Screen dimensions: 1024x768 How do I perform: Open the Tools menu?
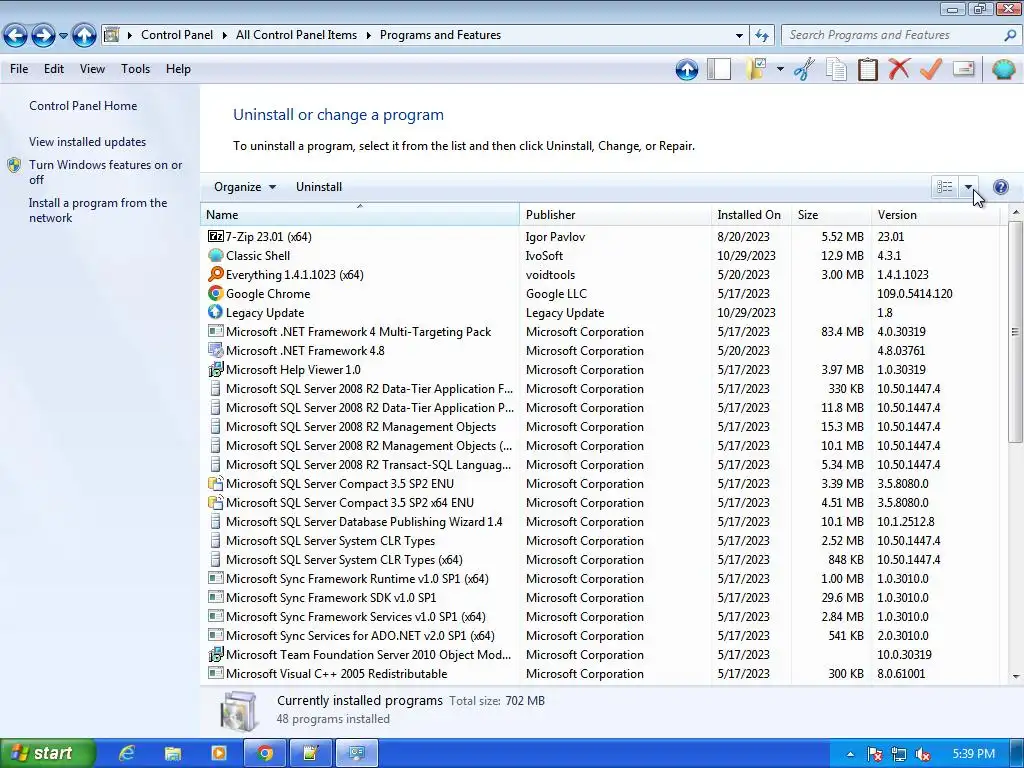click(135, 69)
